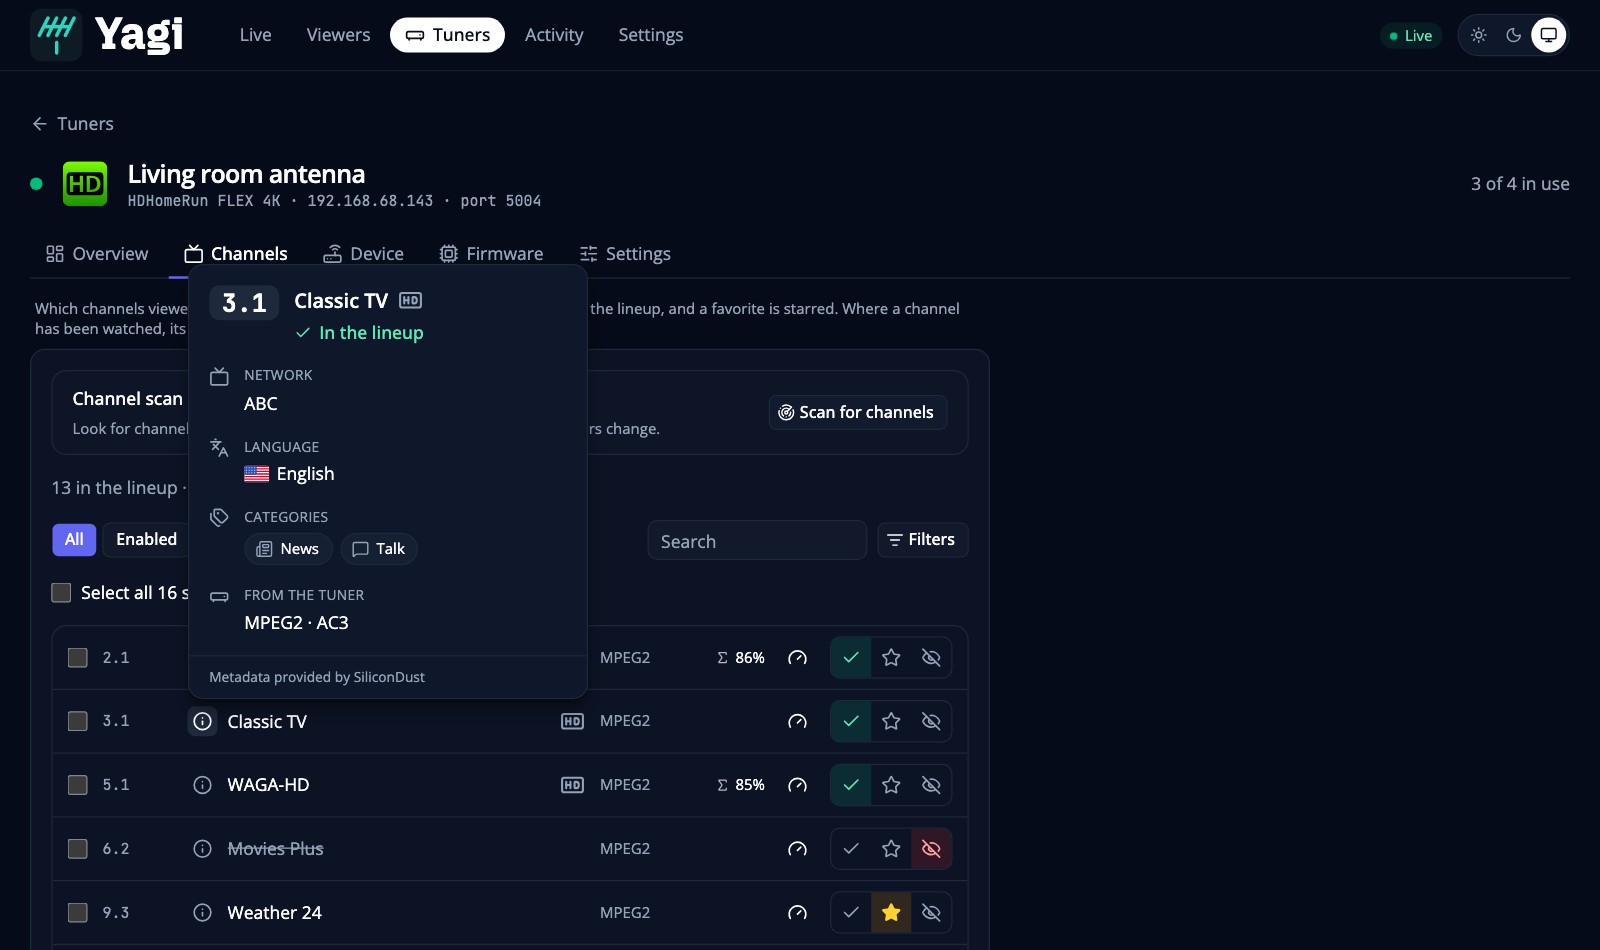Viewport: 1600px width, 950px height.
Task: Click signal gauge icon for WAGA-HD
Action: coord(797,785)
